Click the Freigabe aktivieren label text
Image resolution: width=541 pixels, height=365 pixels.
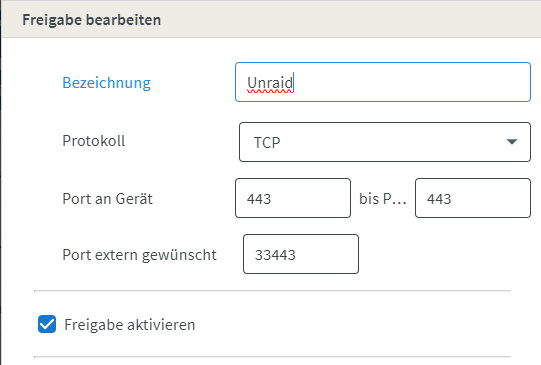click(130, 325)
